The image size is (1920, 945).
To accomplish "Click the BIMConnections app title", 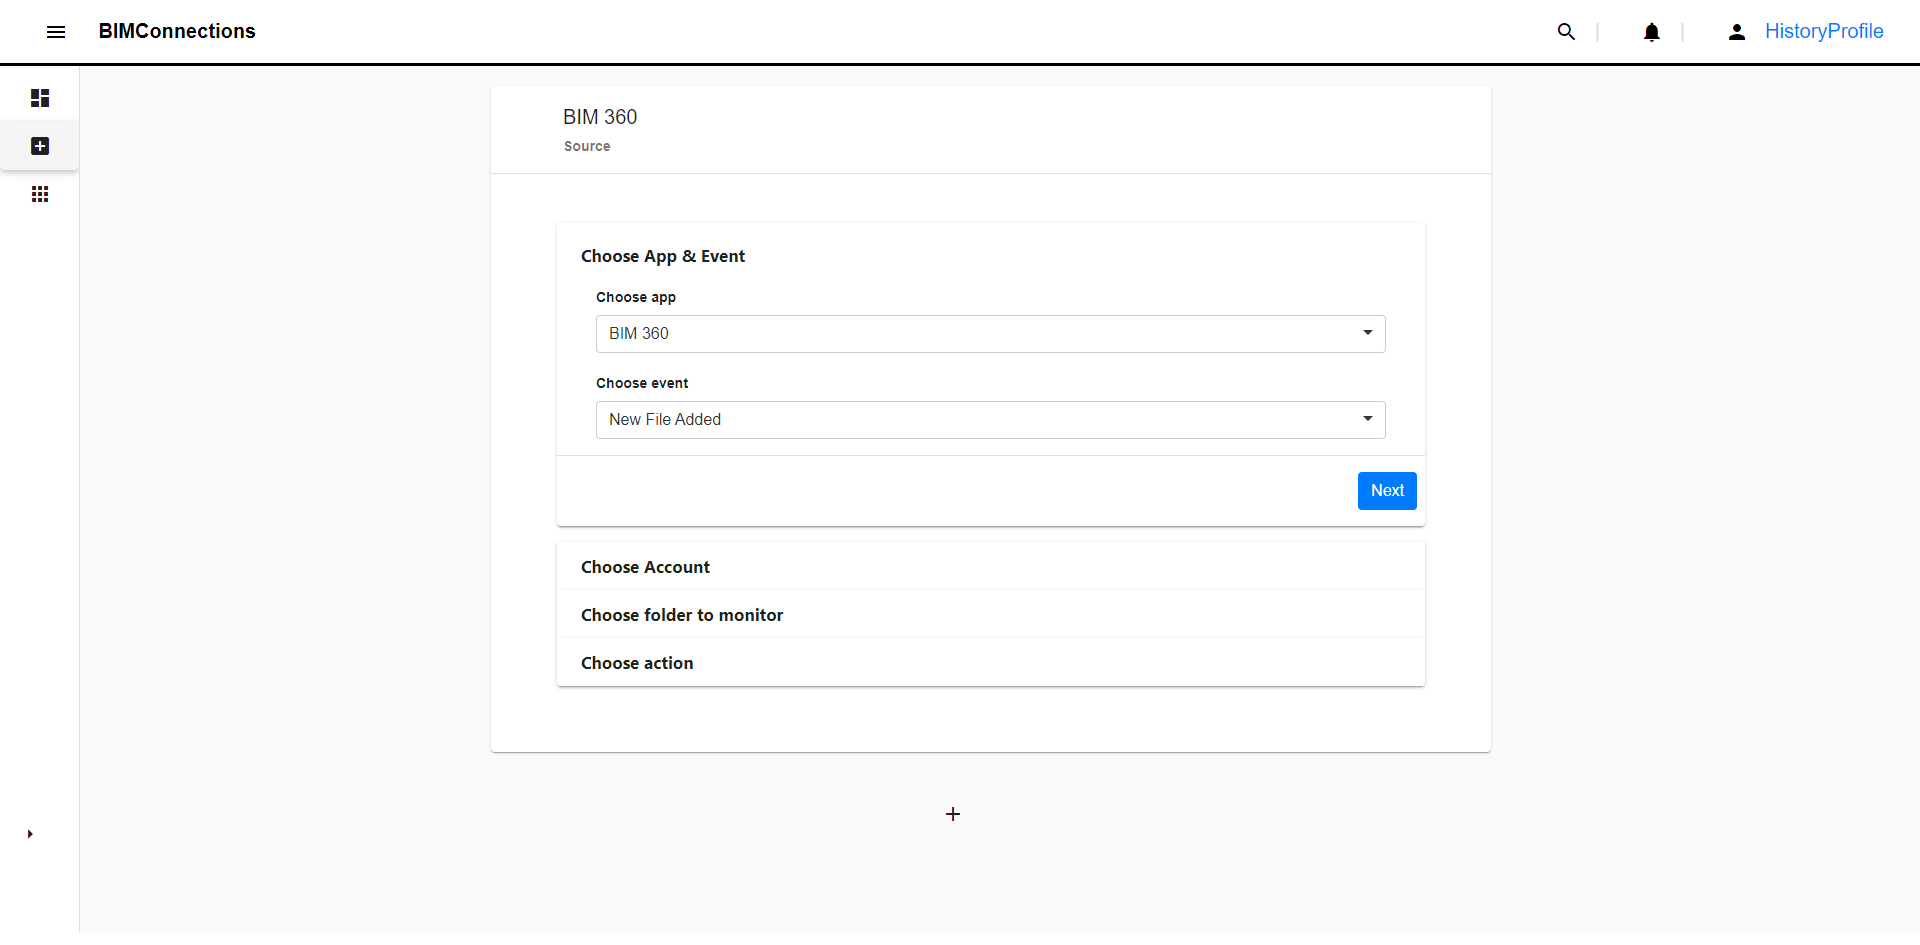I will [x=177, y=31].
